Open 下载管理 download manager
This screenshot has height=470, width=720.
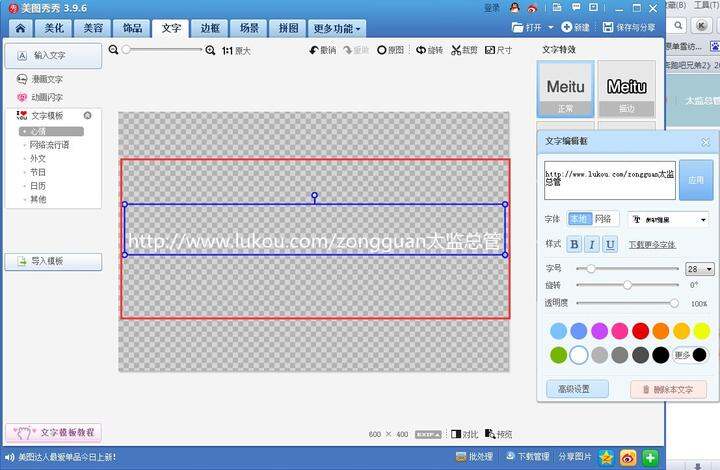528,457
